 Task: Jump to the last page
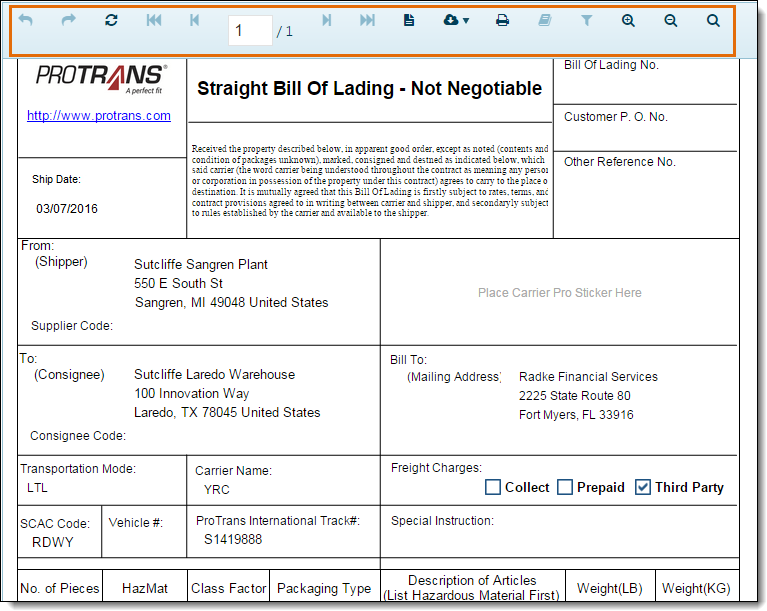[367, 20]
